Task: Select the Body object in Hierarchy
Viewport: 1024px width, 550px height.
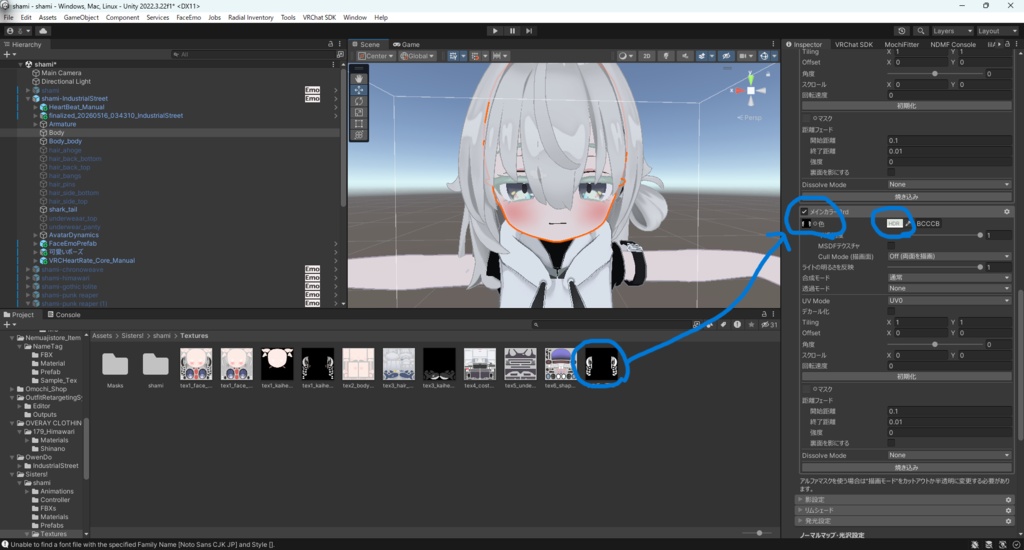Action: click(x=56, y=133)
